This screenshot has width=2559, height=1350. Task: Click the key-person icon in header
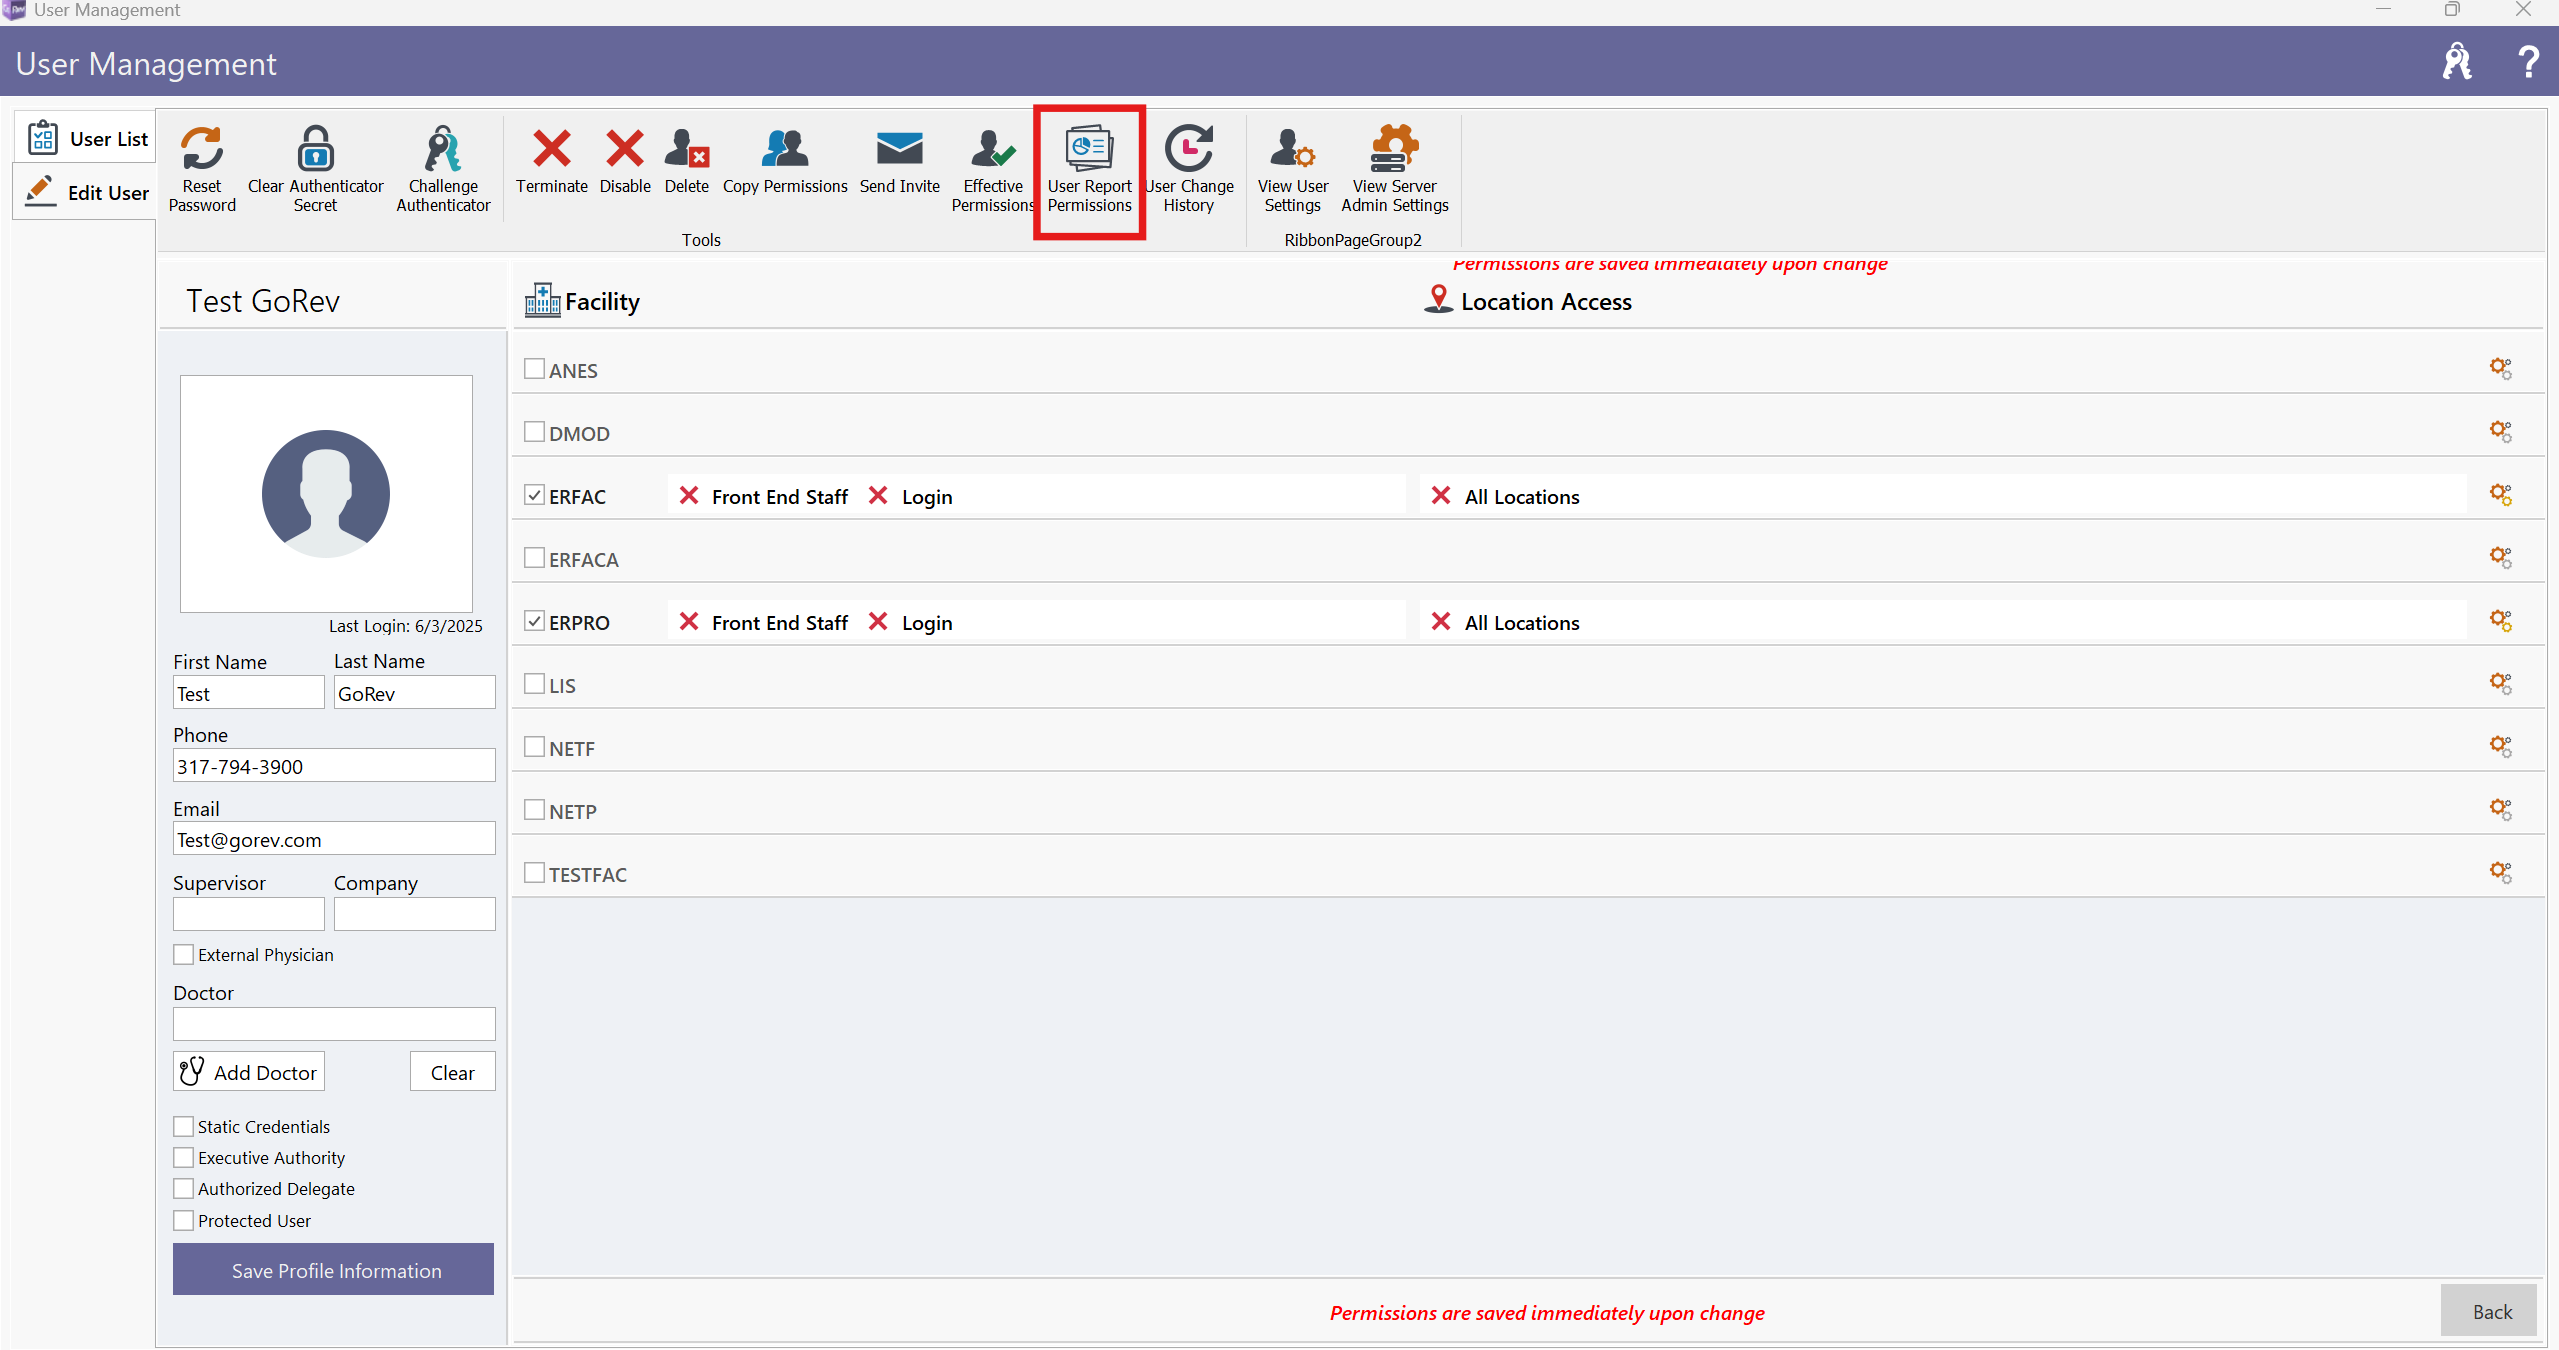(x=2457, y=62)
